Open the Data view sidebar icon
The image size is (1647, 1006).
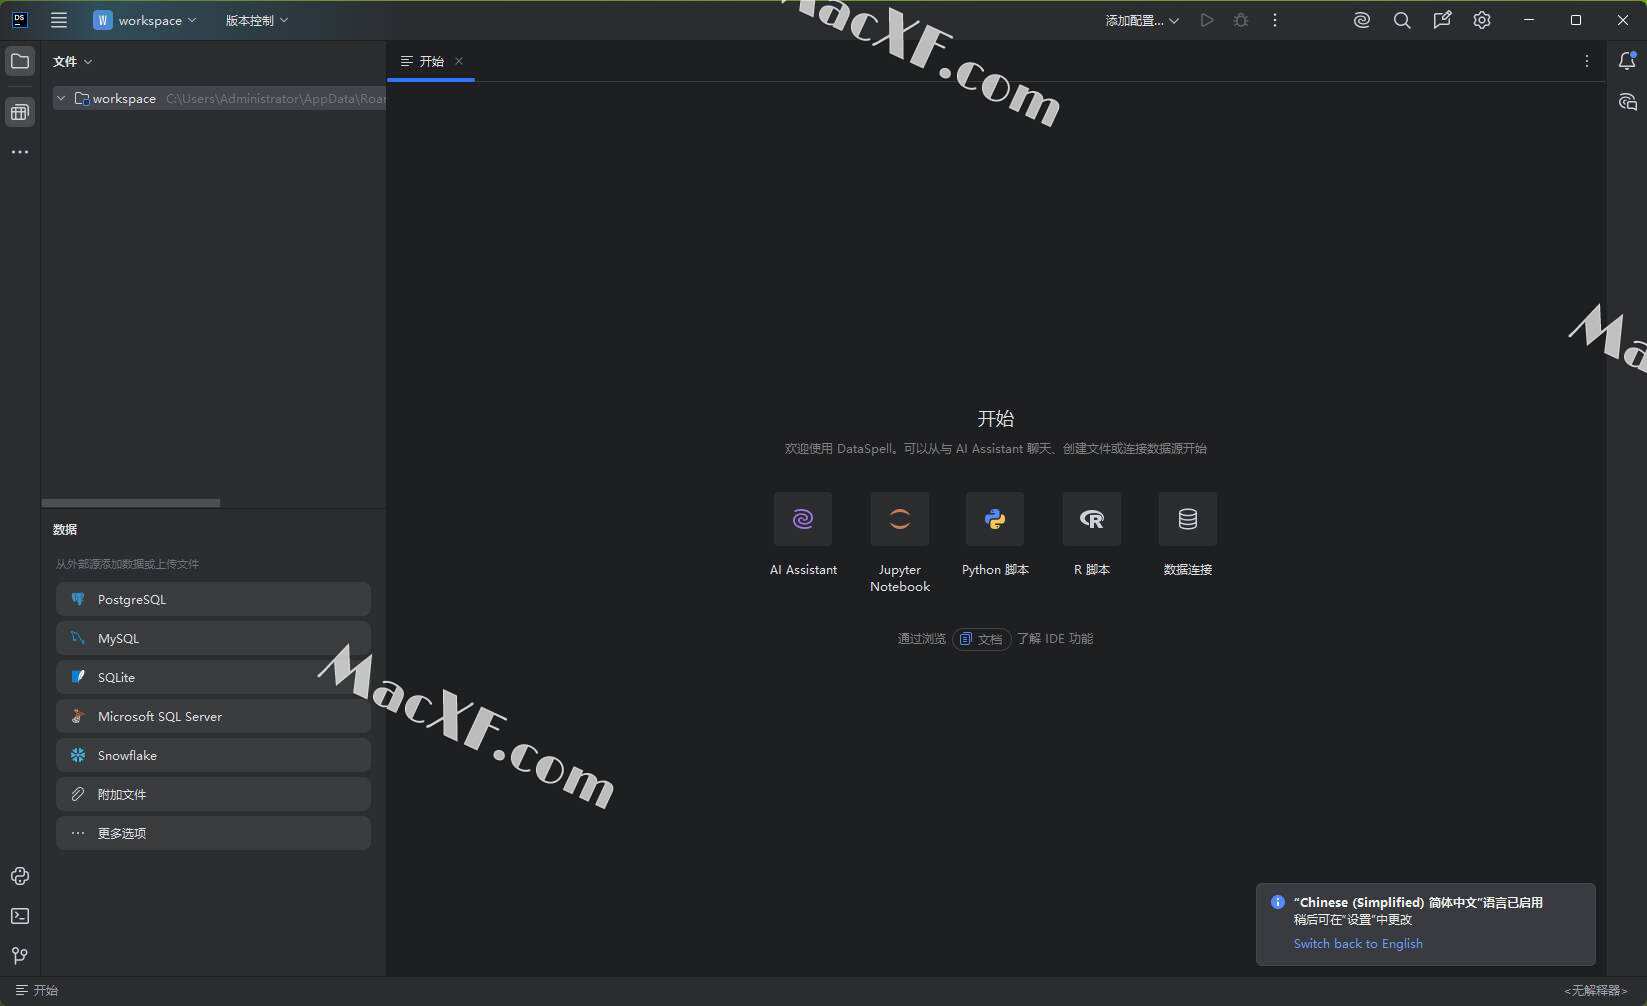20,112
